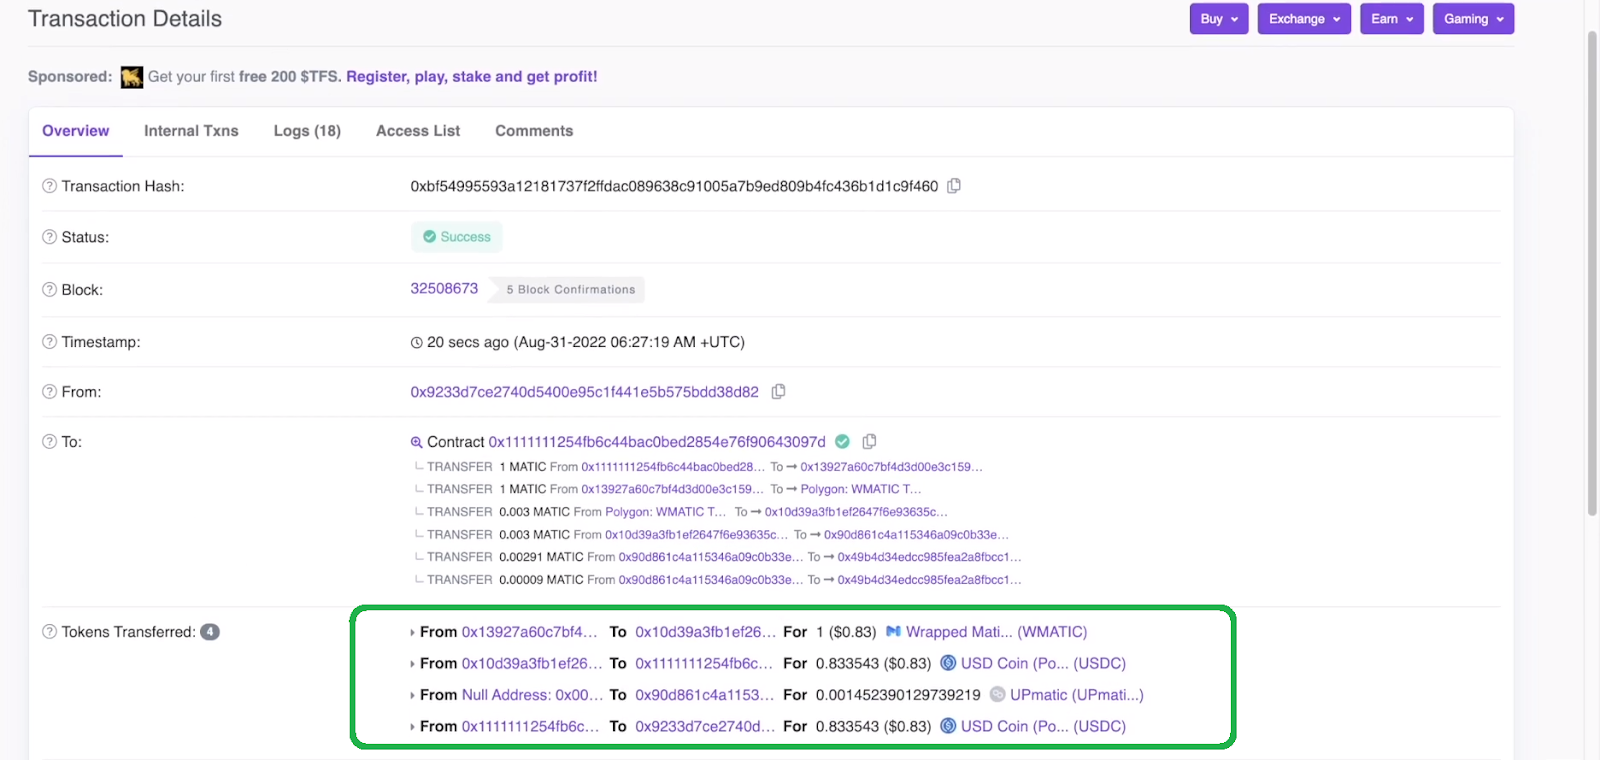
Task: Open contract 0x1111111254fb6c44bac0bed2854e76f90643097d
Action: (x=657, y=442)
